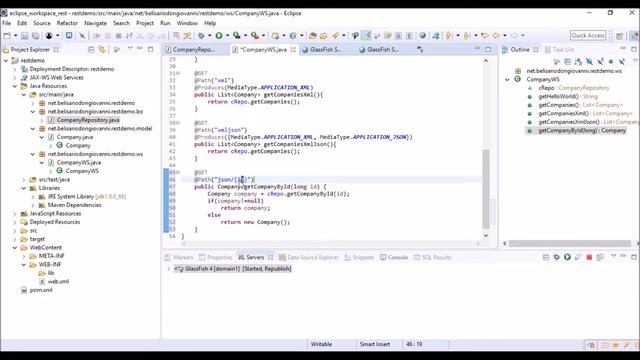640x360 pixels.
Task: Click the web browser globe toolbar icon
Action: tap(422, 36)
